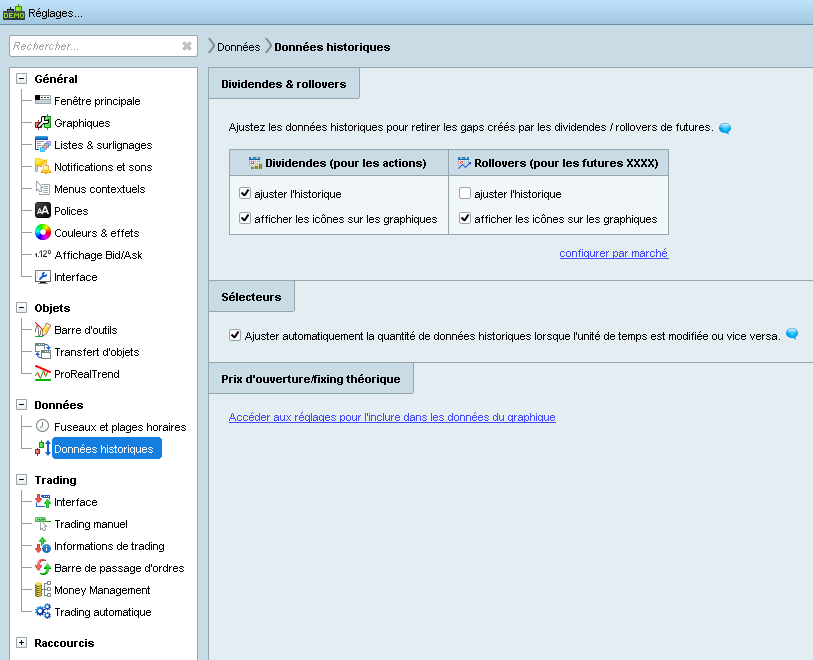Click the Rollovers calendar header icon
Image resolution: width=813 pixels, height=660 pixels.
[x=464, y=163]
